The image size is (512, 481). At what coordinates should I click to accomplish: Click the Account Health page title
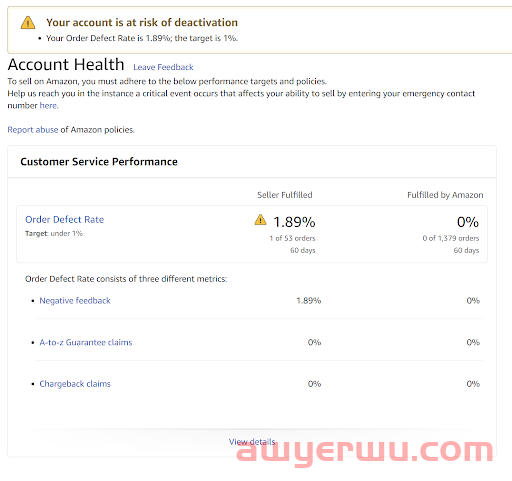(66, 64)
